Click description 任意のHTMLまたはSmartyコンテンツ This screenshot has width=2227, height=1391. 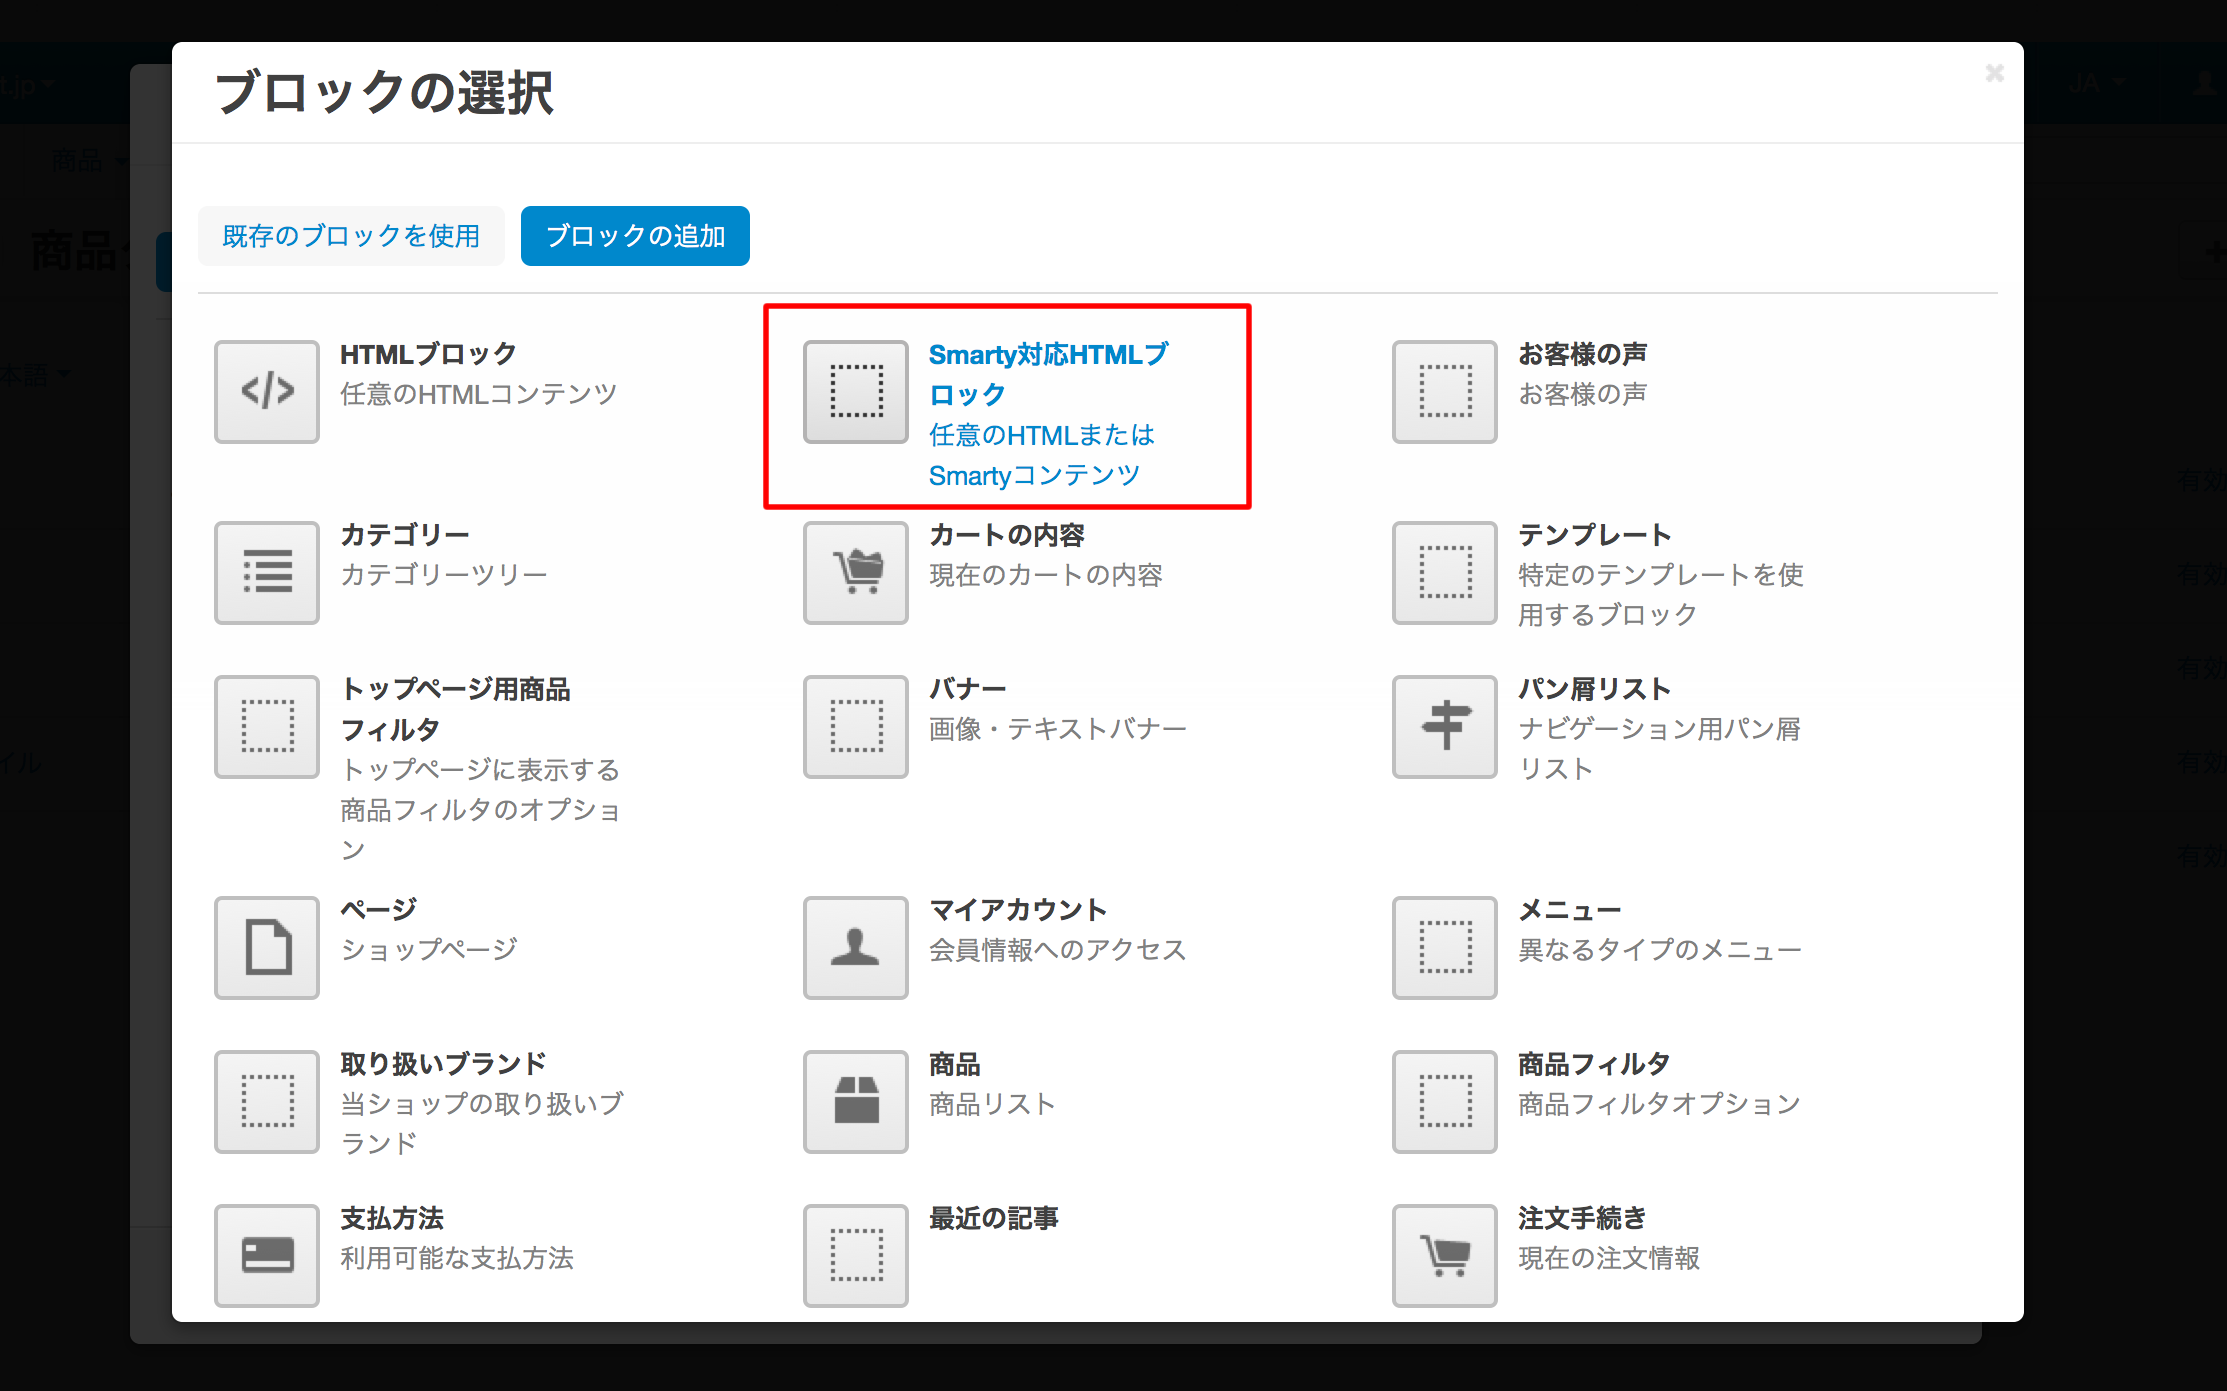pyautogui.click(x=1042, y=455)
